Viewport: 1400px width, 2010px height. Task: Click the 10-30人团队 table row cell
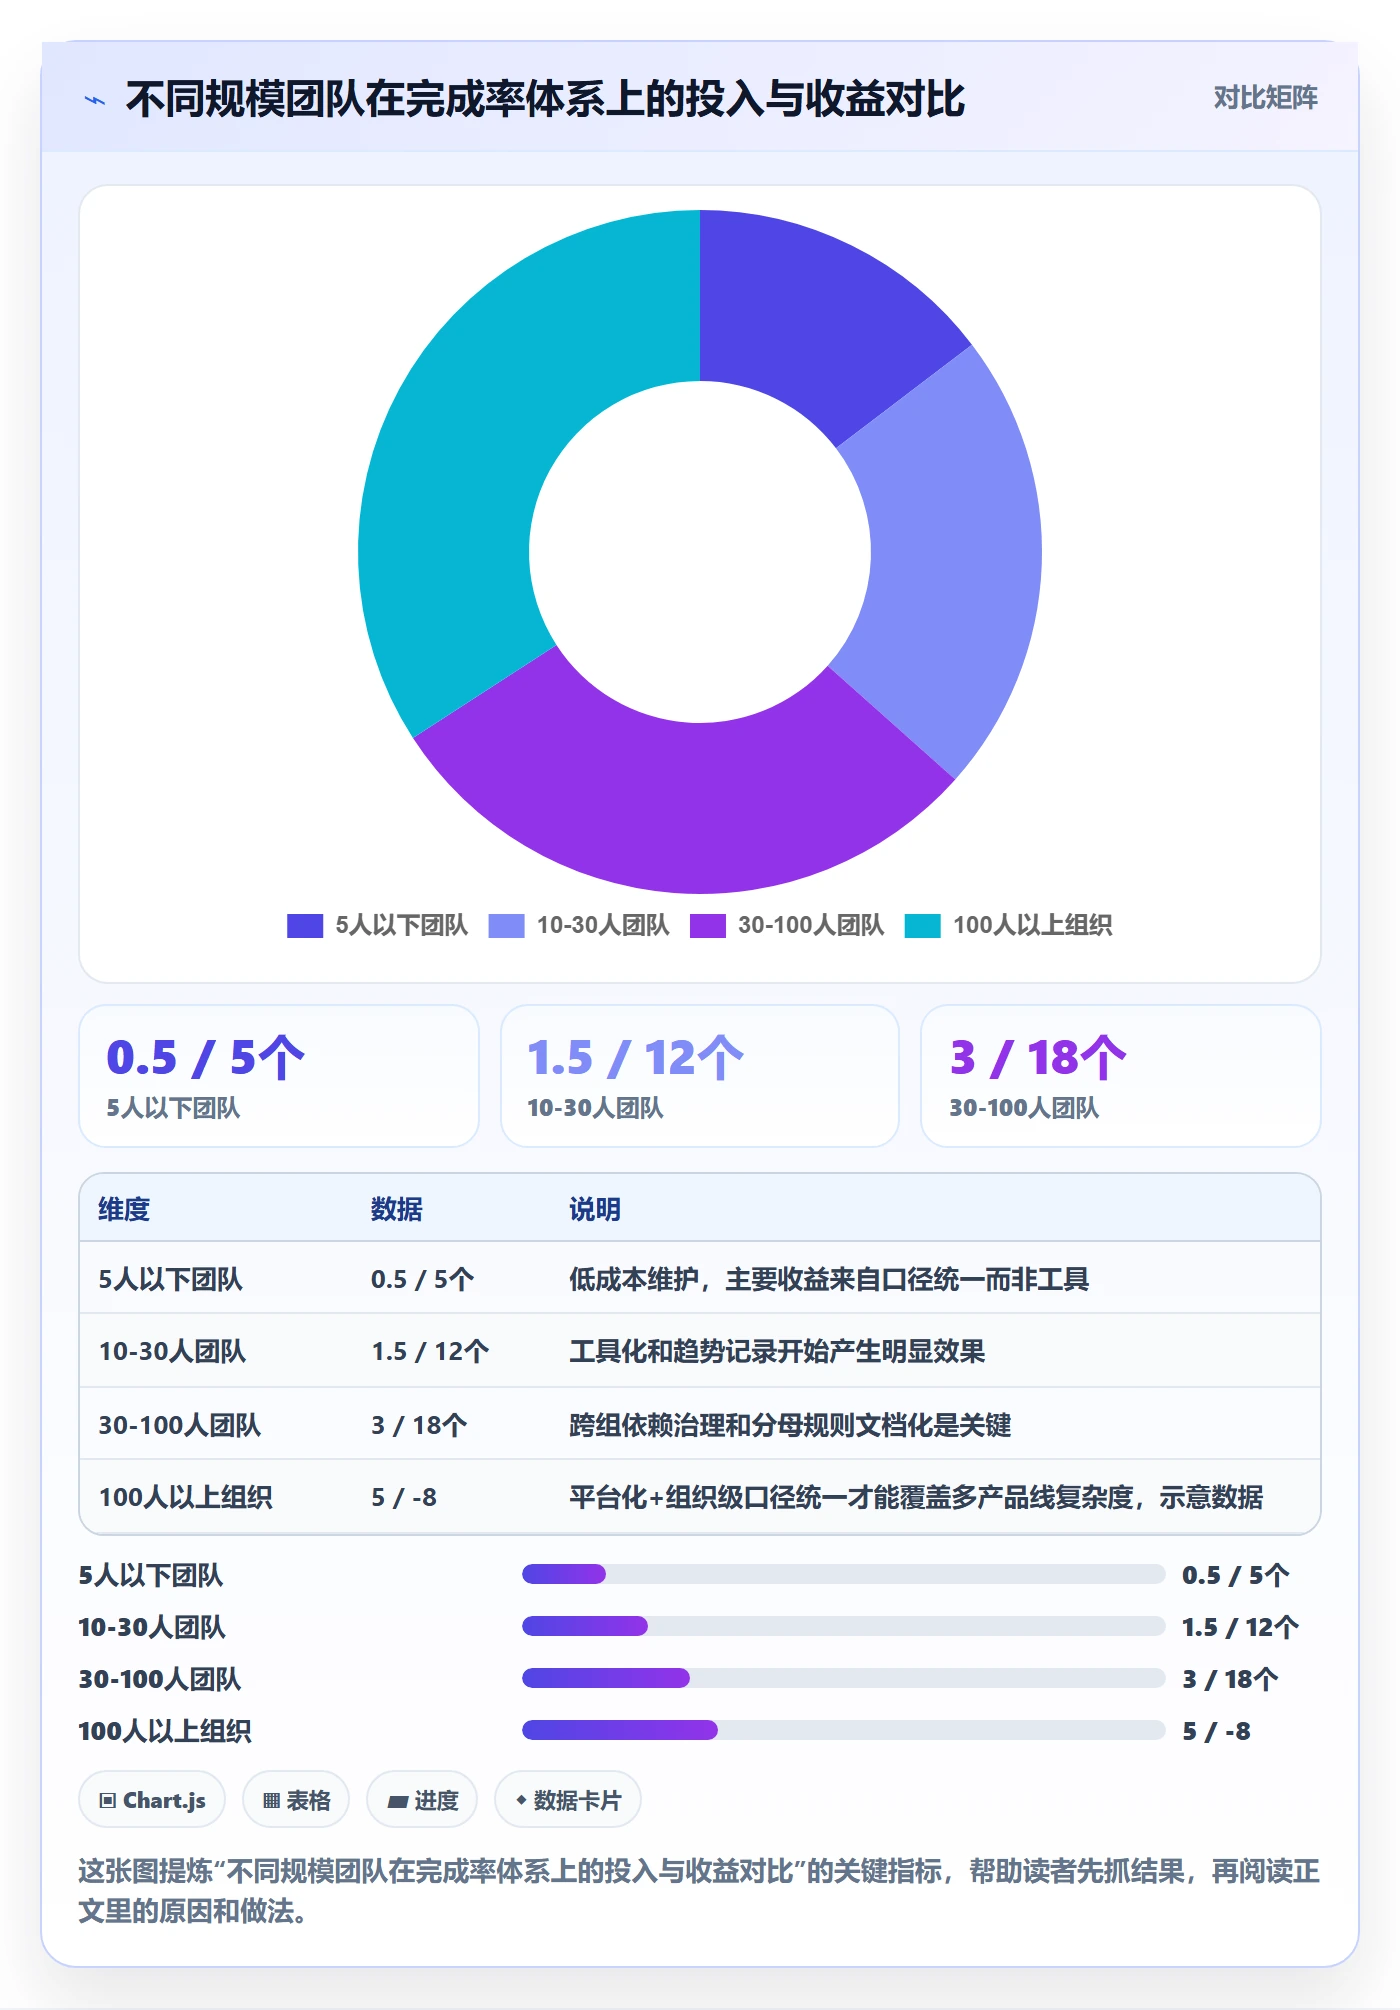click(172, 1351)
